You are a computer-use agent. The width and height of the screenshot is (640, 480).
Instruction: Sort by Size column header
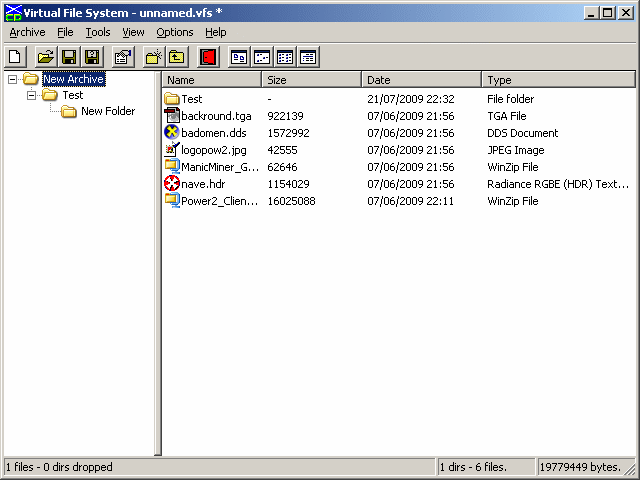(x=311, y=80)
